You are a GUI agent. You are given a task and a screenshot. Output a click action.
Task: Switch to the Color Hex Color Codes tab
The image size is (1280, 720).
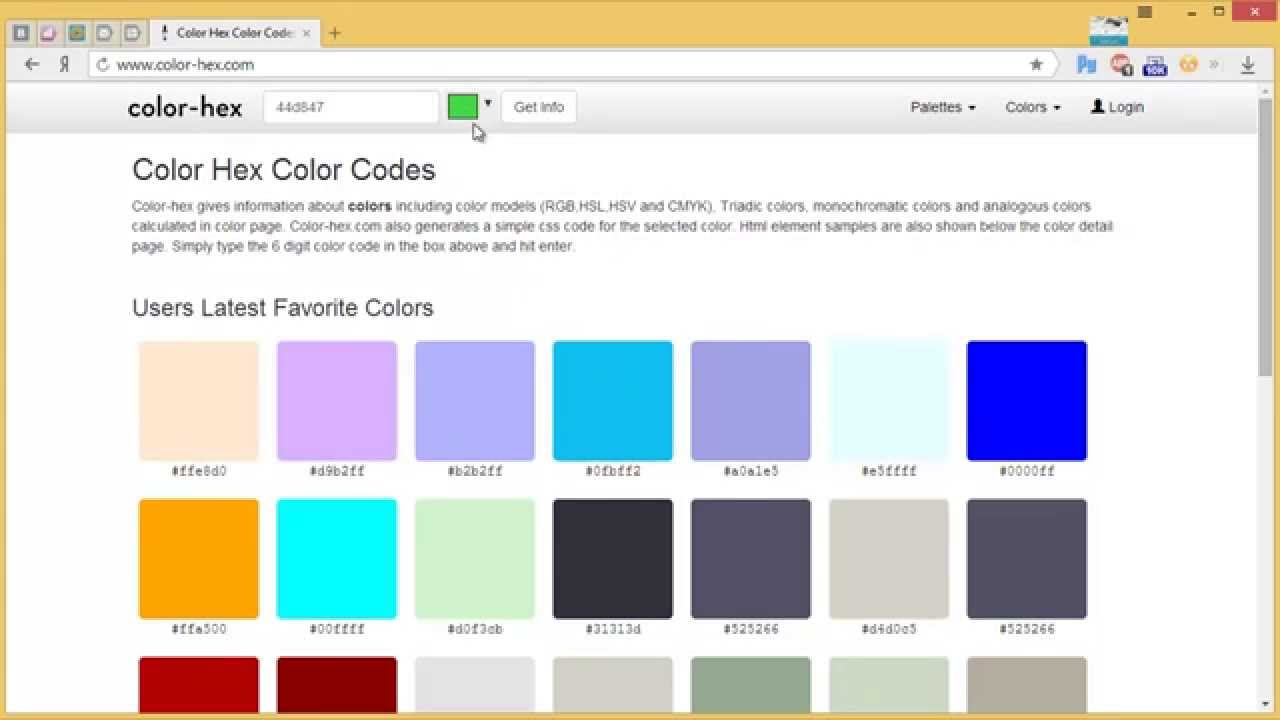233,33
